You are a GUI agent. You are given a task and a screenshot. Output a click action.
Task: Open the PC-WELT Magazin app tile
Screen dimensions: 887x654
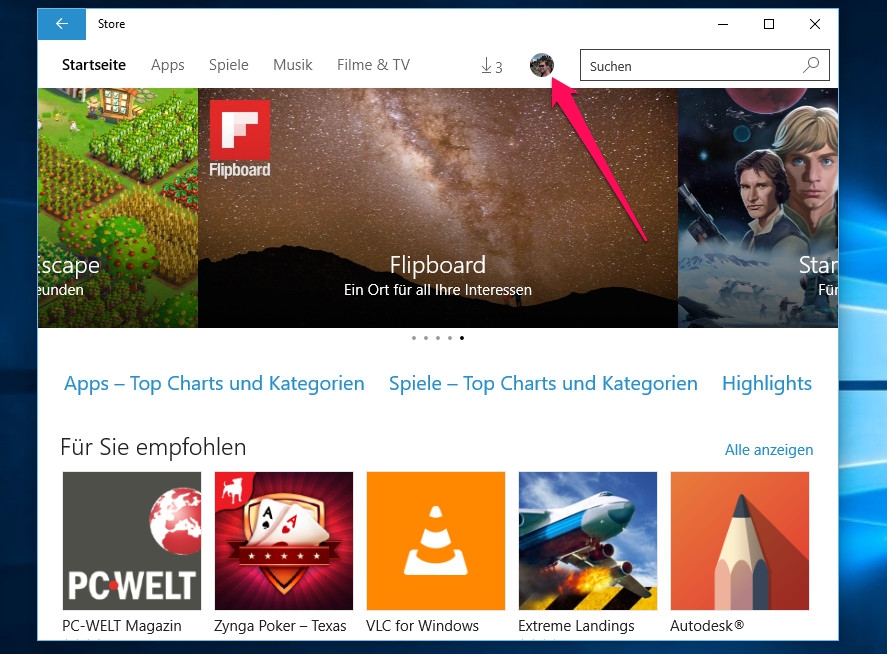pyautogui.click(x=132, y=541)
